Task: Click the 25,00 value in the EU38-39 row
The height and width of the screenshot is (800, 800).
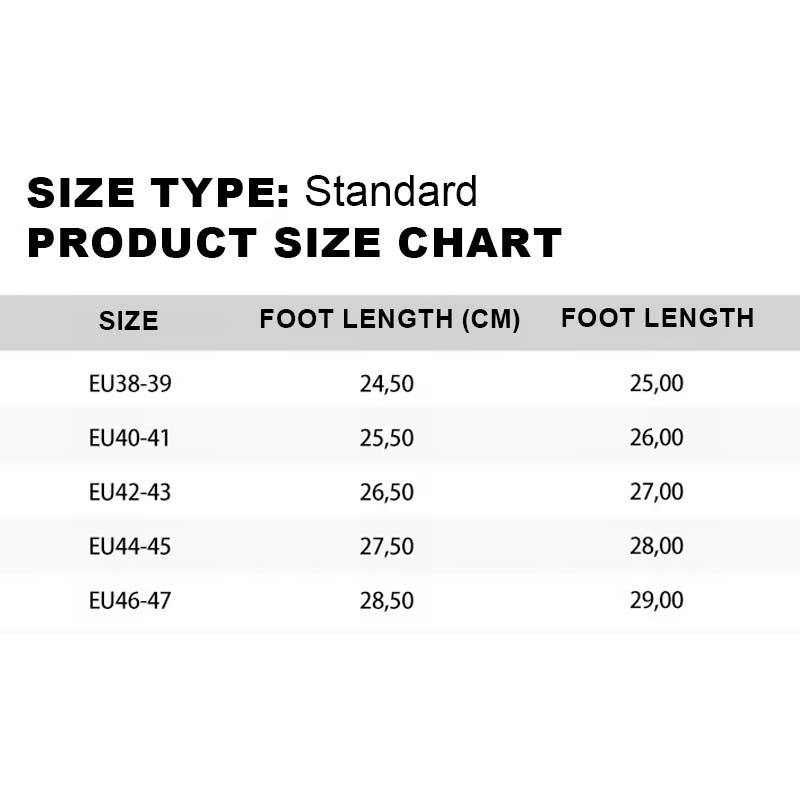Action: (657, 383)
